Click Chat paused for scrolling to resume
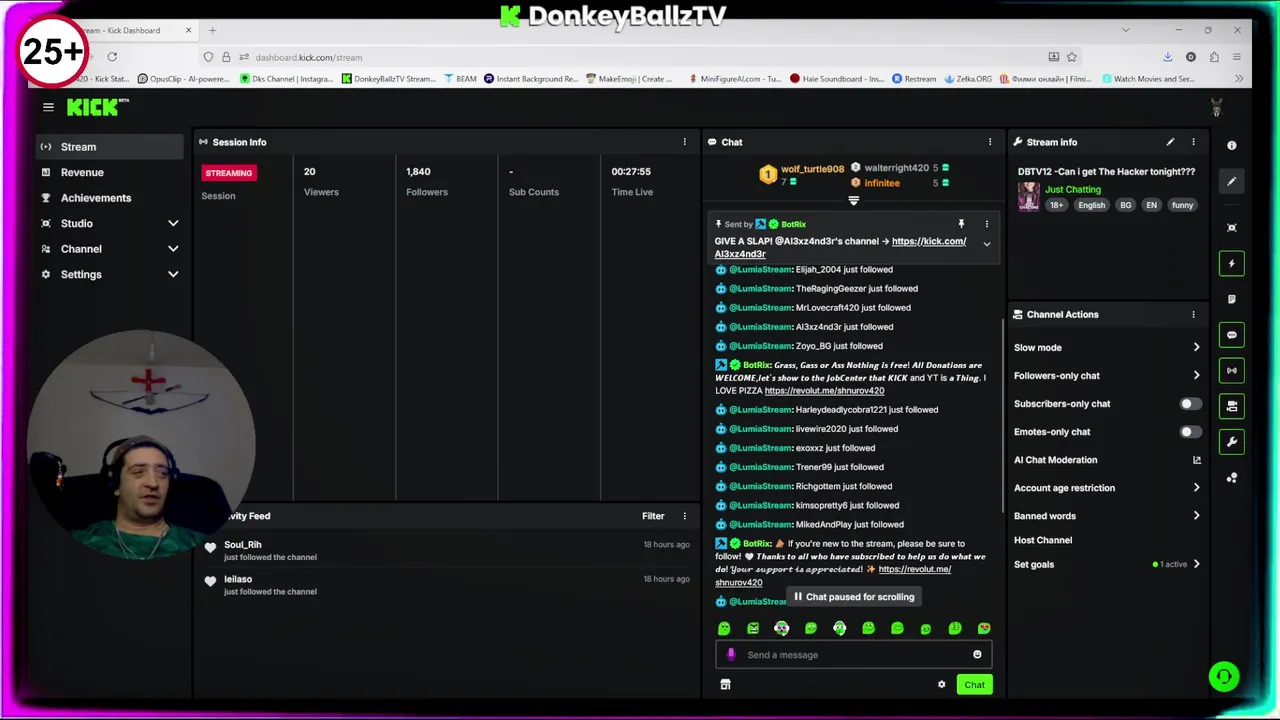The height and width of the screenshot is (720, 1280). (x=854, y=597)
